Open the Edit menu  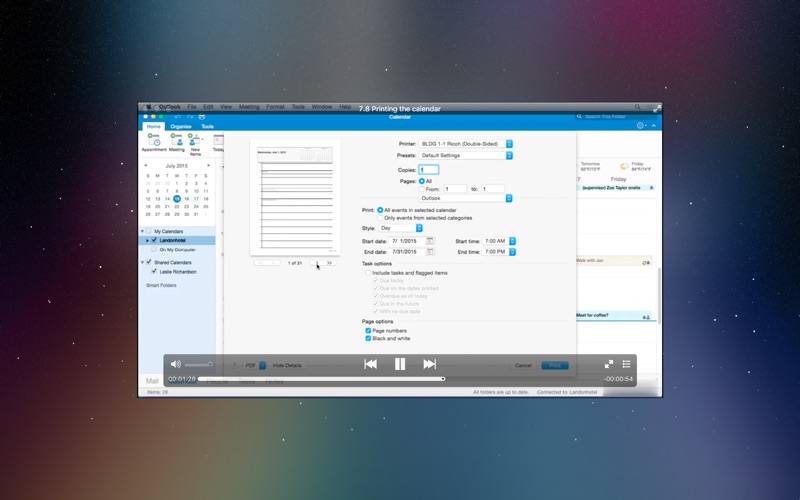(x=208, y=107)
